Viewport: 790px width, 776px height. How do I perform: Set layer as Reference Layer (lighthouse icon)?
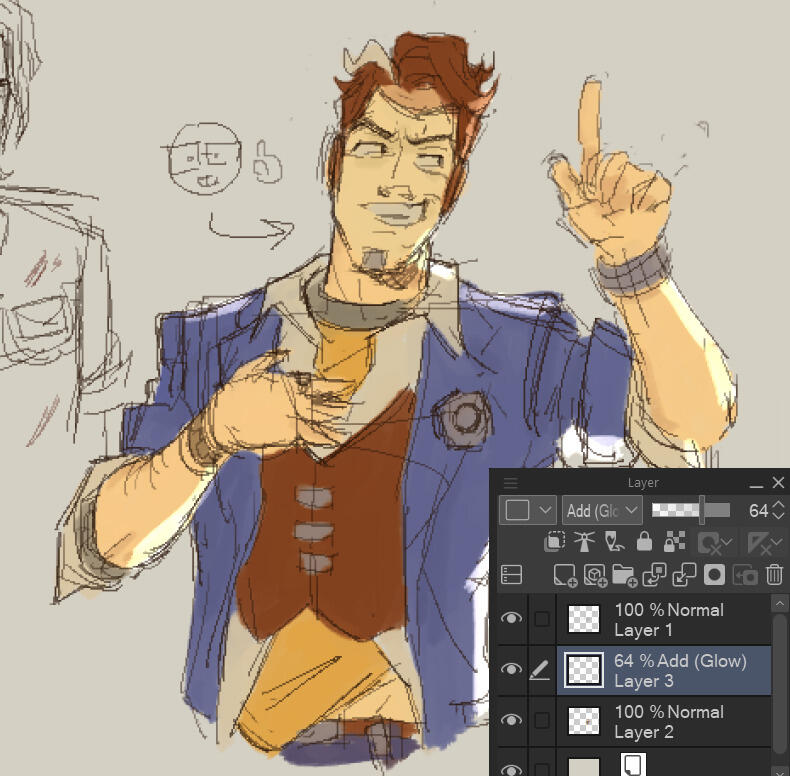point(585,542)
